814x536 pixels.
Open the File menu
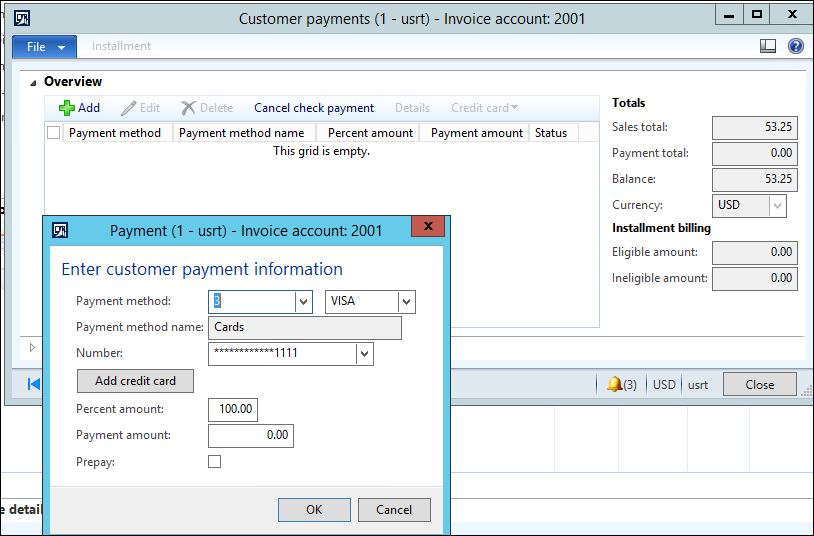click(45, 47)
